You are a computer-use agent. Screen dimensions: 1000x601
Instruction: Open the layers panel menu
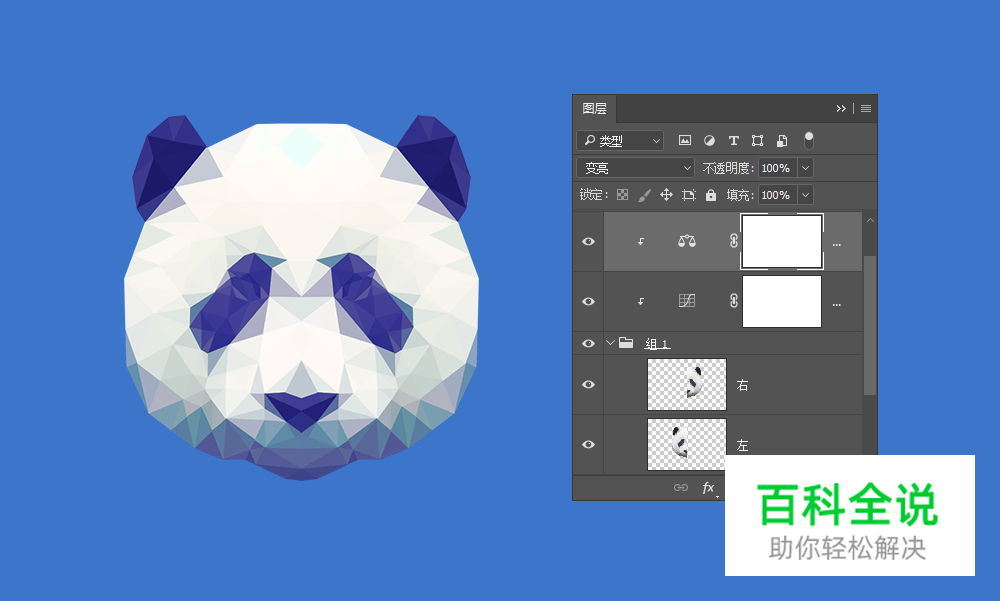(866, 108)
